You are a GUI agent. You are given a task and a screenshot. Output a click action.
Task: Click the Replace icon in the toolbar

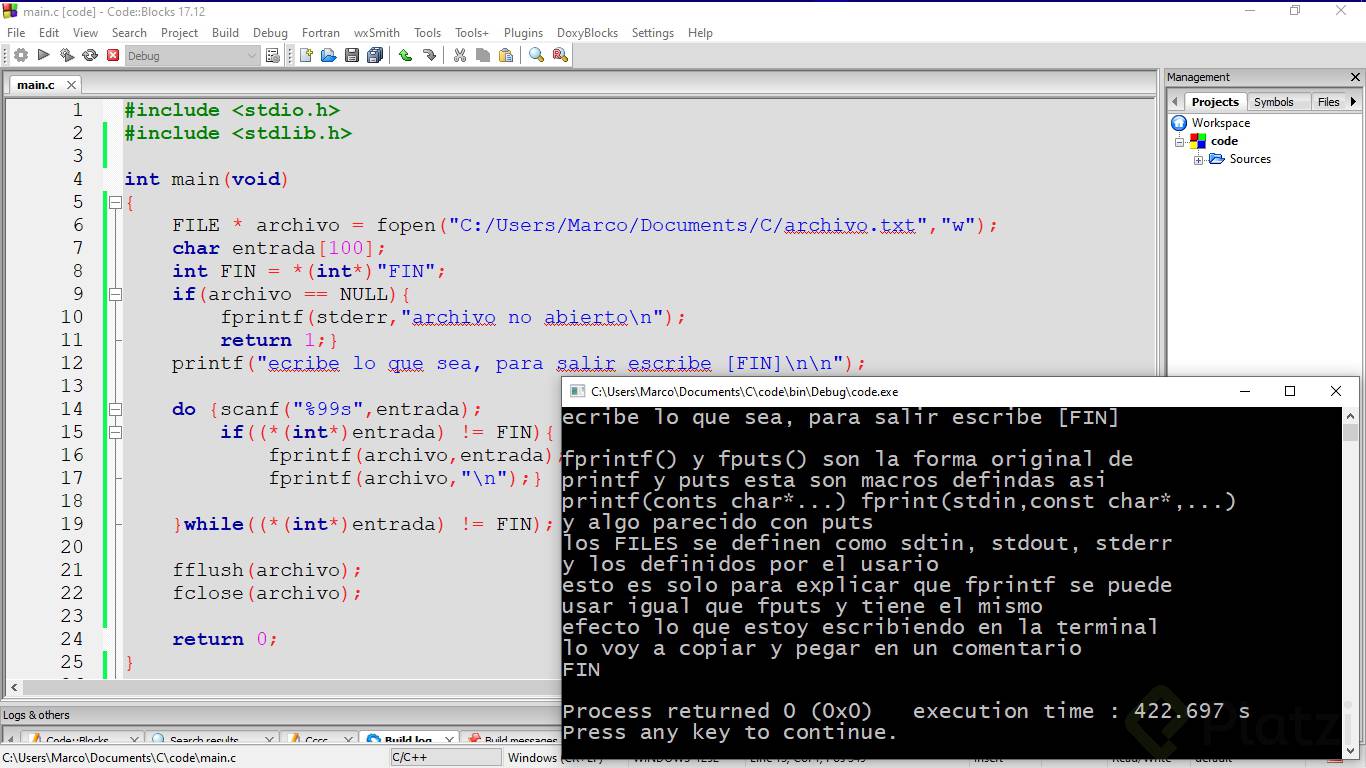click(562, 56)
